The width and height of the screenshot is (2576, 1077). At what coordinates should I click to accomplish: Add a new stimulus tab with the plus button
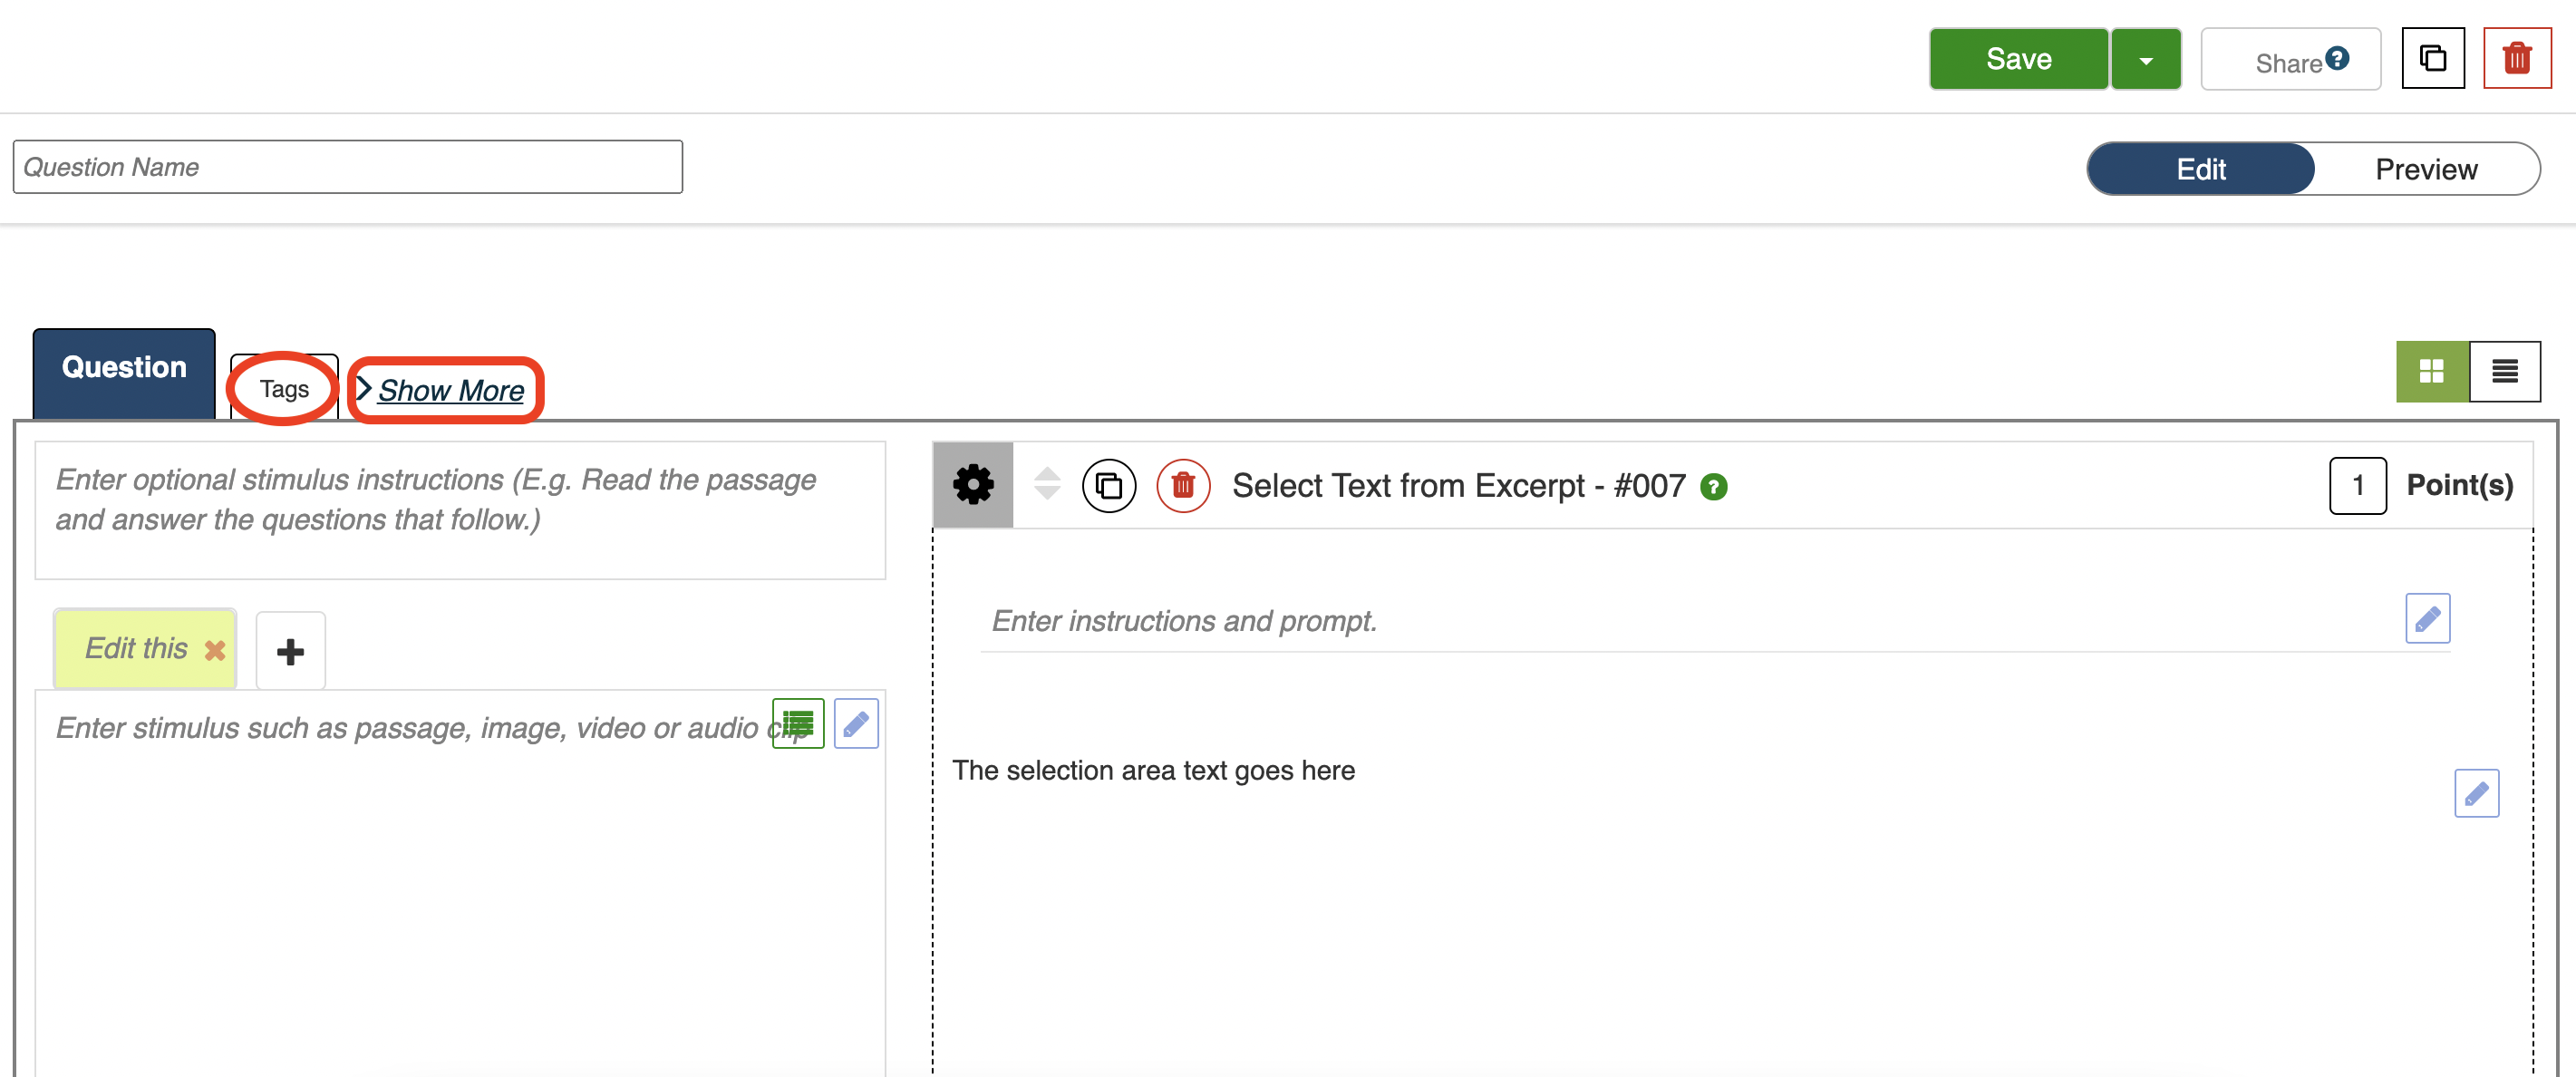click(x=290, y=651)
